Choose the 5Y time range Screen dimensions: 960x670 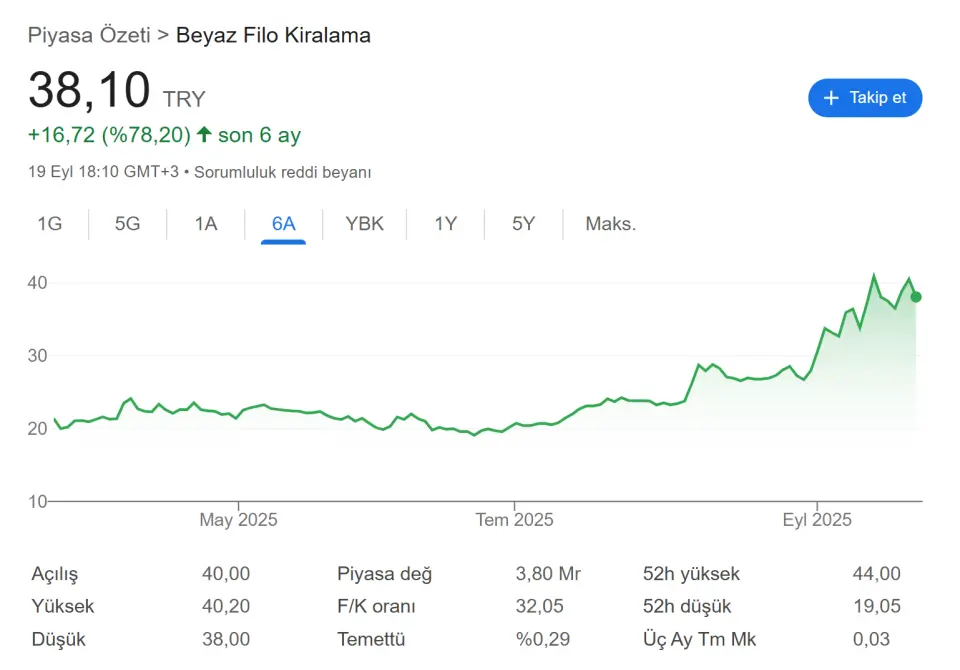click(523, 224)
